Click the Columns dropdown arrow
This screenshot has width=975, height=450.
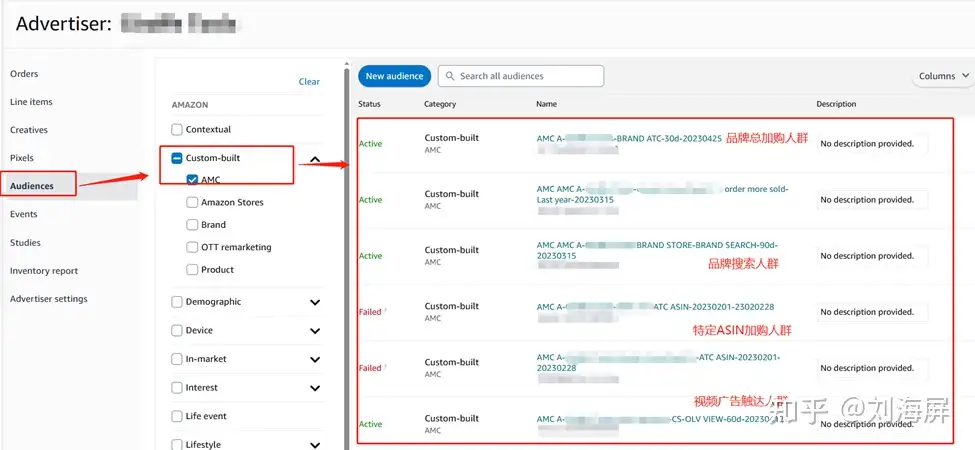tap(965, 76)
